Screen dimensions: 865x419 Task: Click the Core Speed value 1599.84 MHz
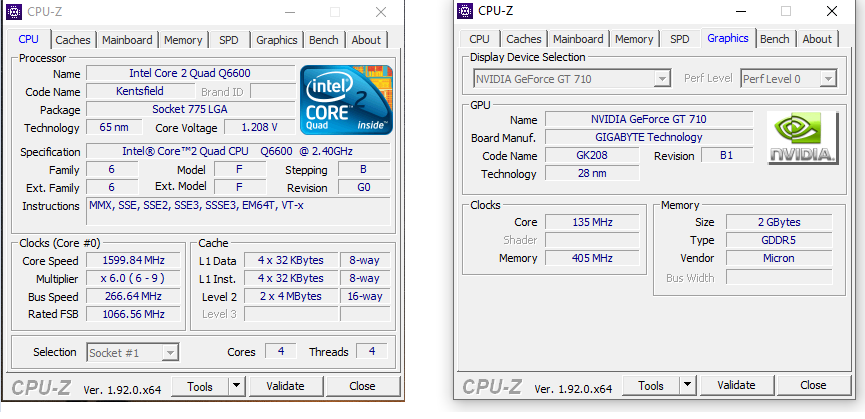click(x=133, y=260)
